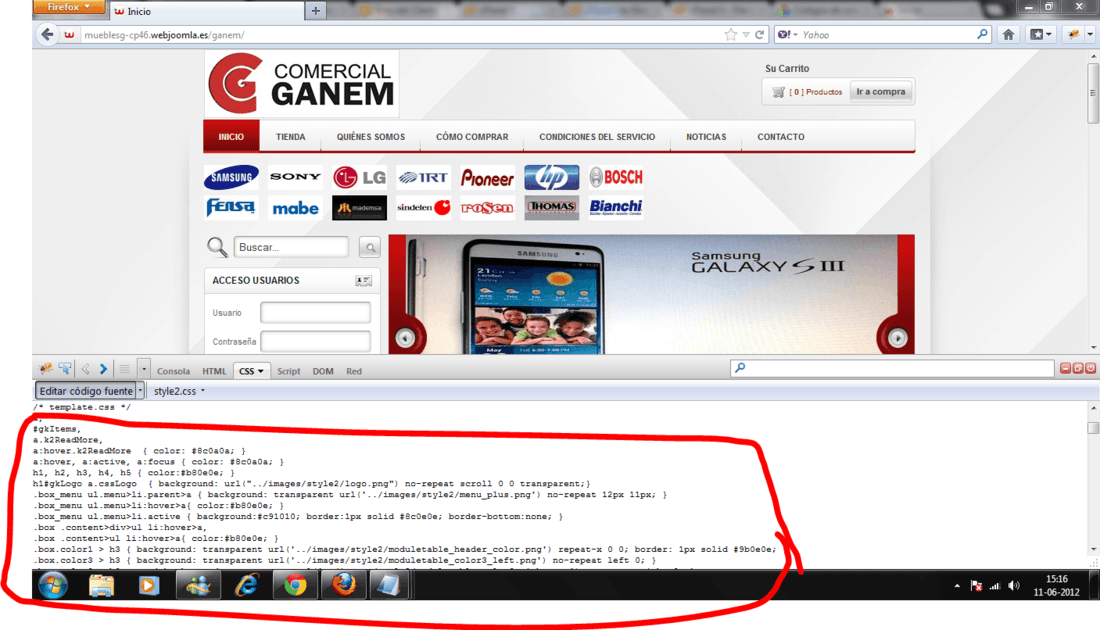The height and width of the screenshot is (630, 1100).
Task: Open the Firebug bug icon menu
Action: click(46, 369)
